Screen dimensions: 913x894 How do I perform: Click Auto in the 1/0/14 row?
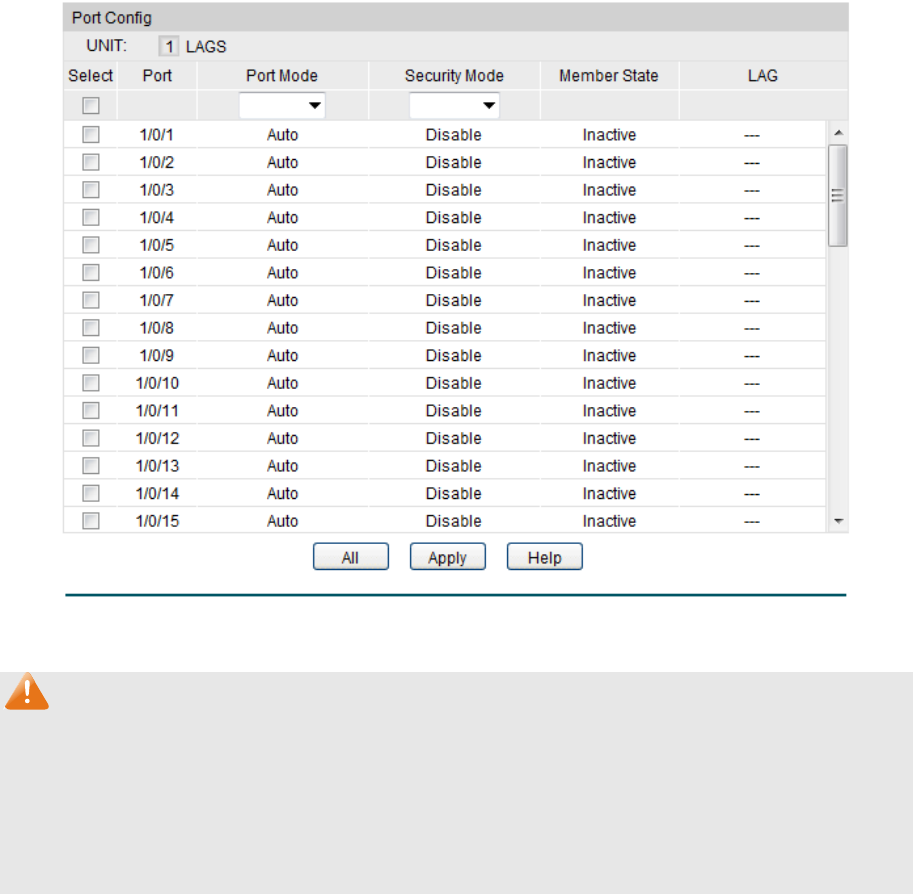point(282,493)
